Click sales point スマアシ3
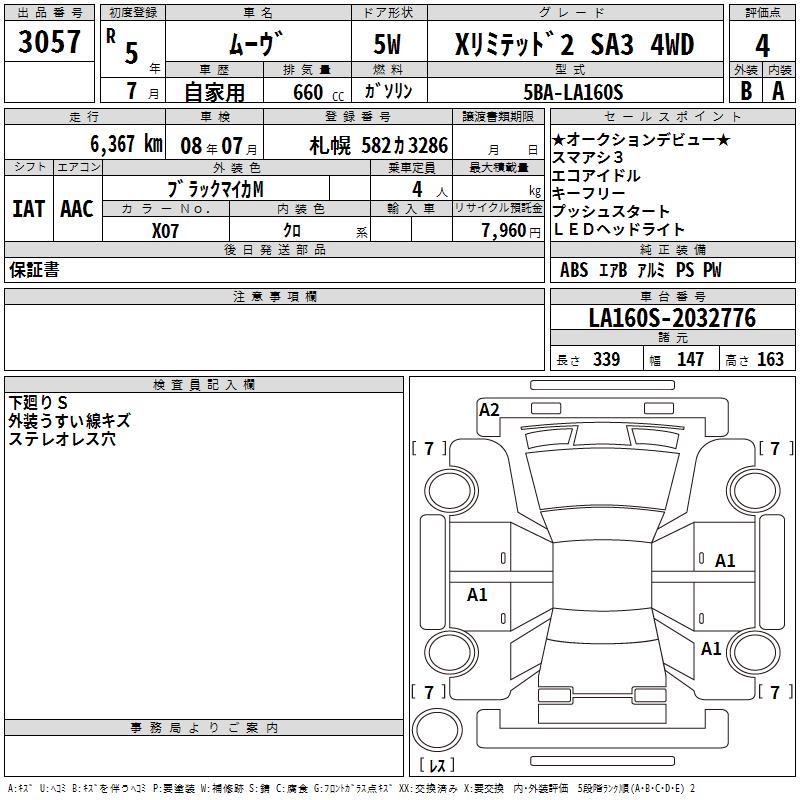 pos(588,158)
